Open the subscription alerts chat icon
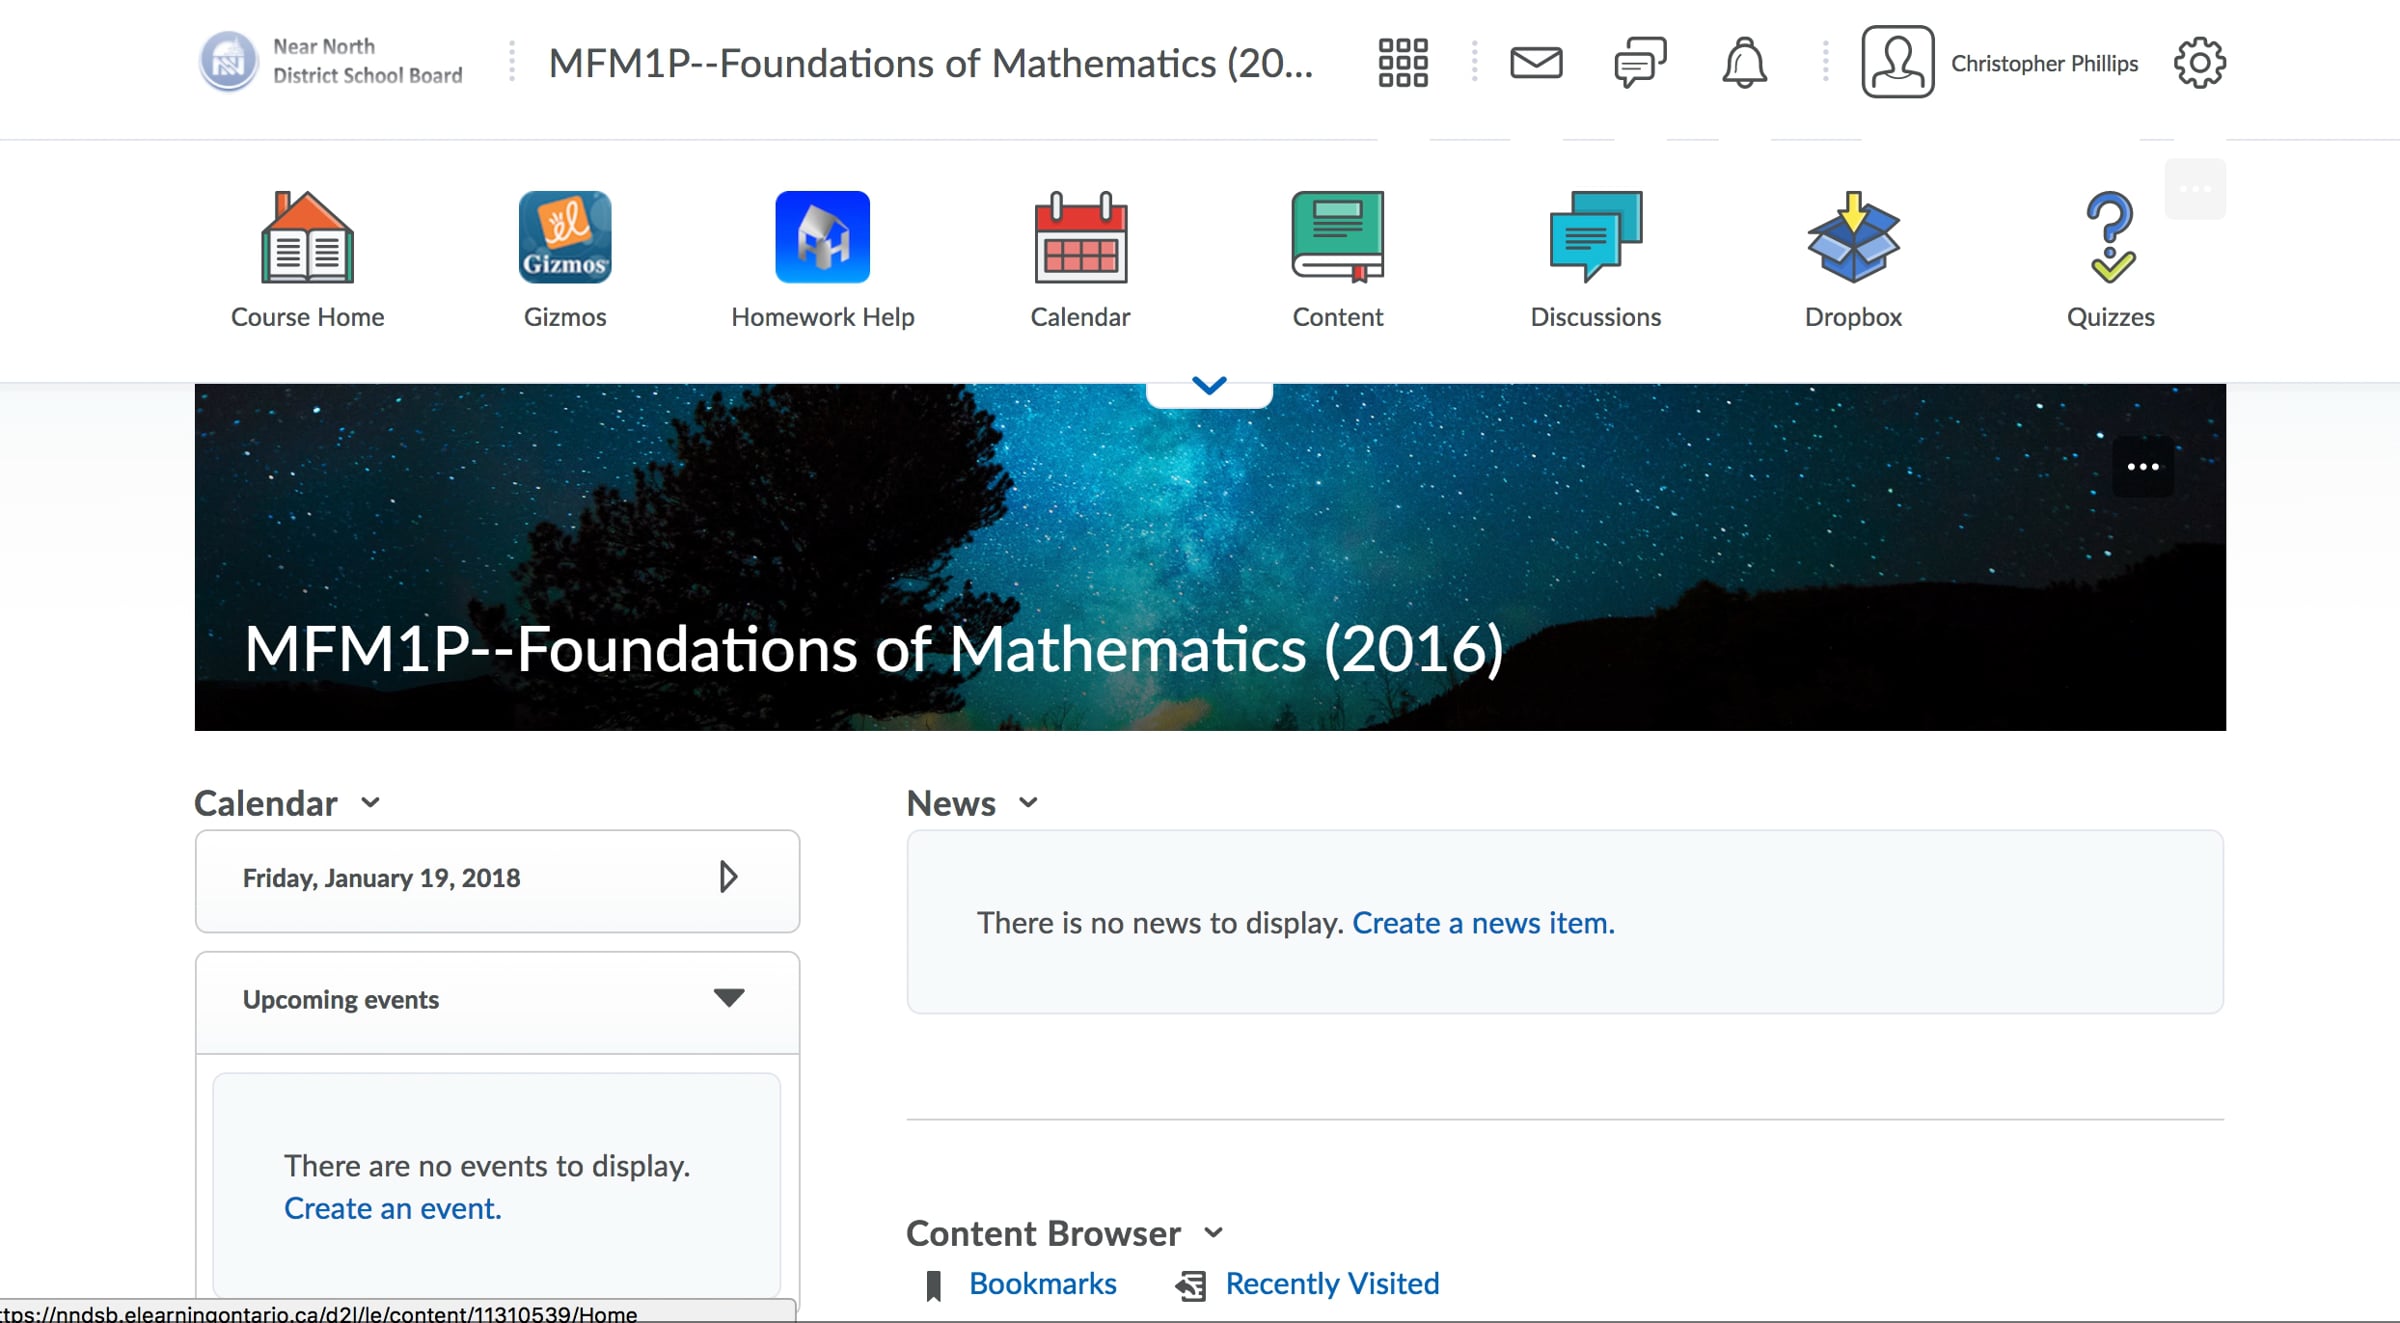 point(1640,63)
